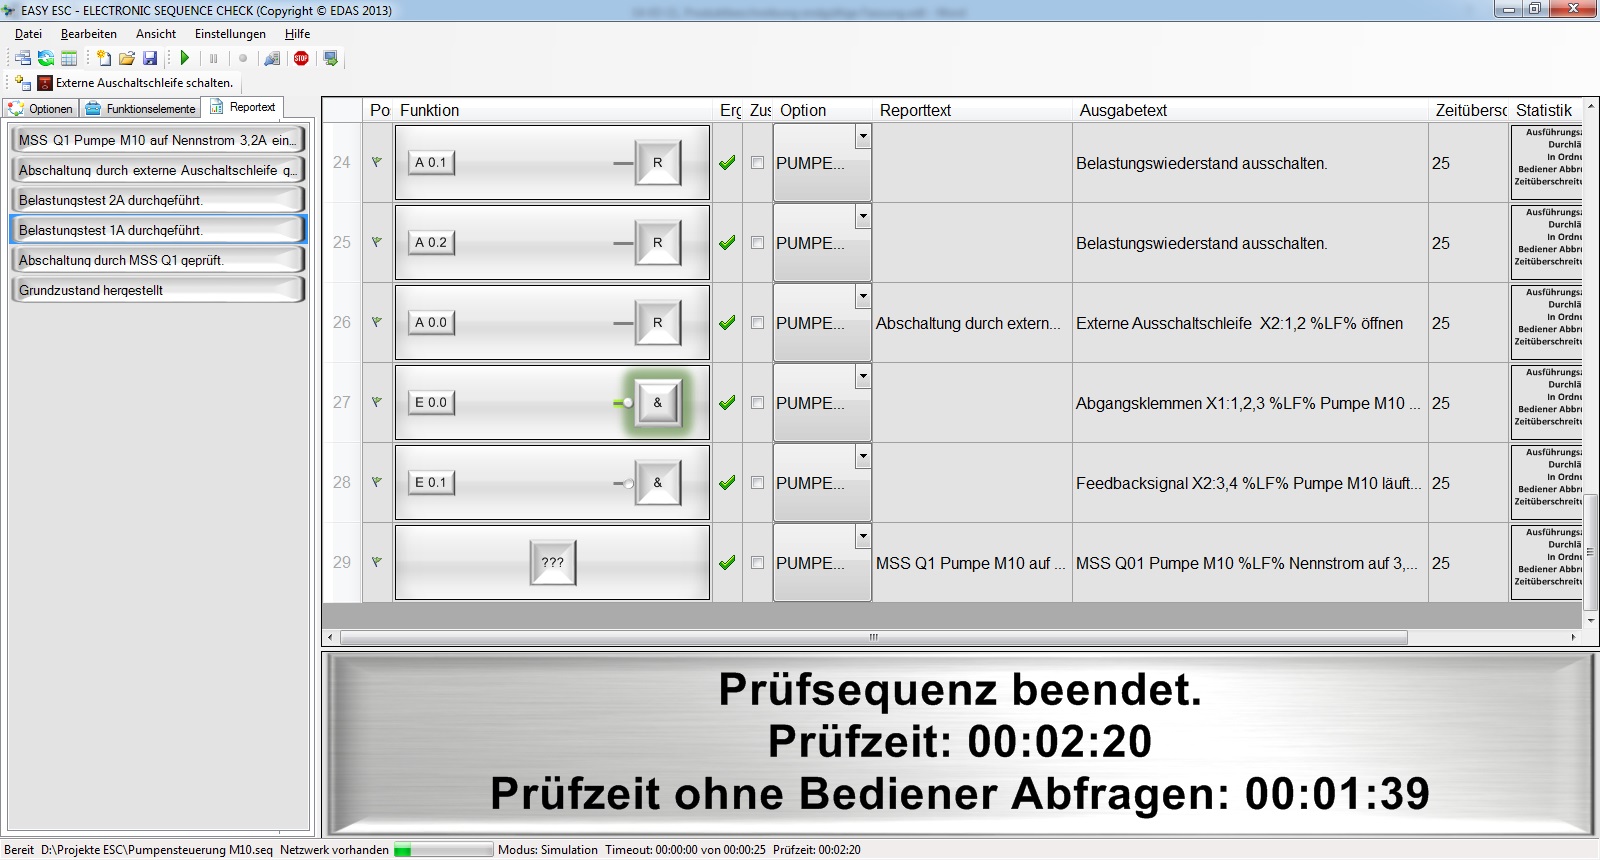Click the blue floppy disk Save icon
The width and height of the screenshot is (1600, 860).
150,58
